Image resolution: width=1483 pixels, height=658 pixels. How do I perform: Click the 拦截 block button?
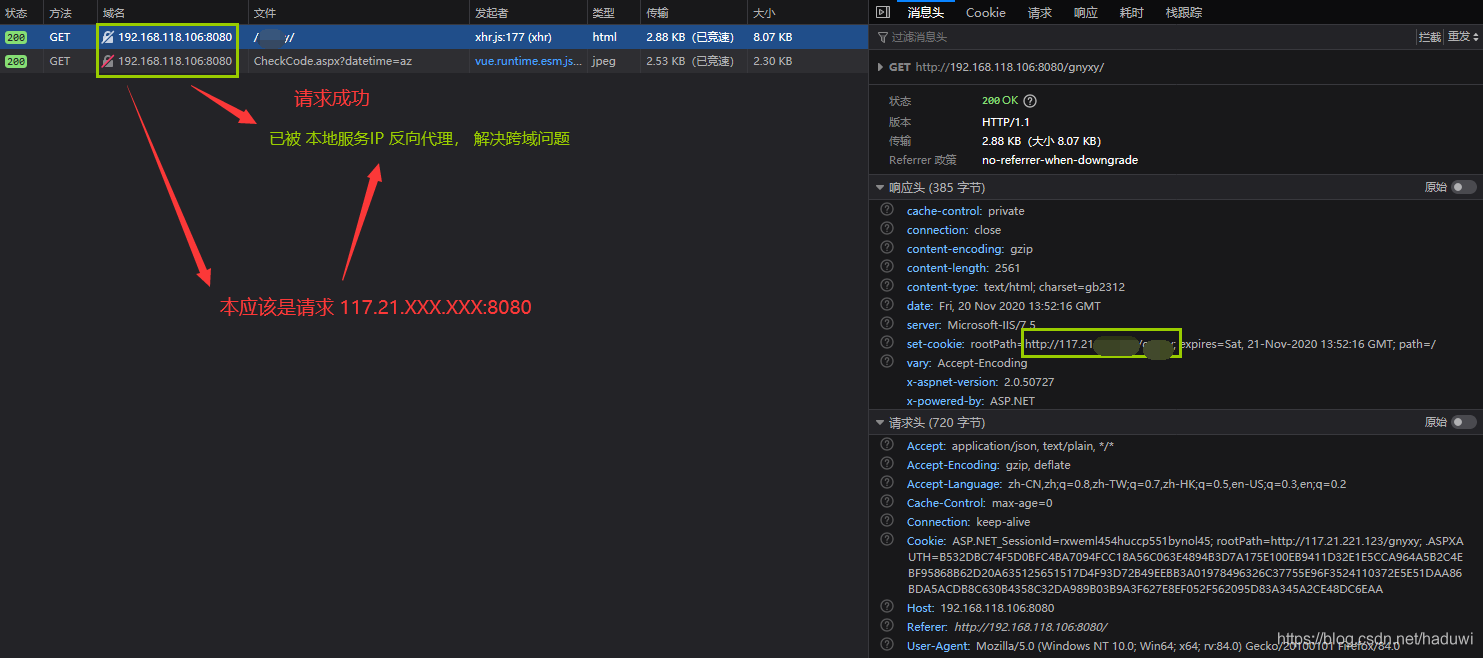[x=1429, y=37]
